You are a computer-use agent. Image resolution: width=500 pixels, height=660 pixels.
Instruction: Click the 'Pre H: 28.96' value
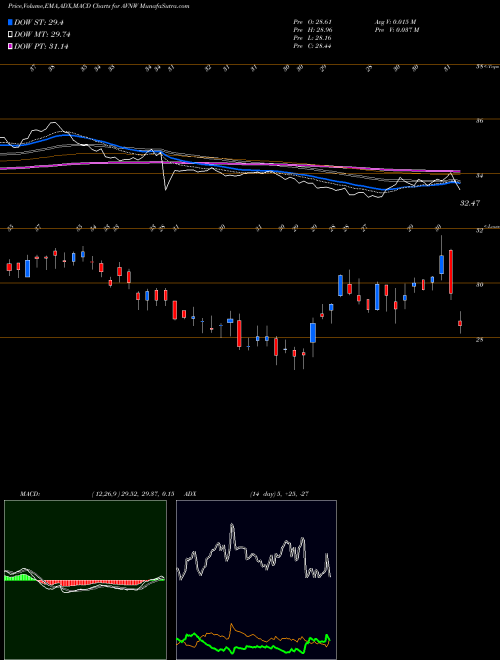[312, 30]
